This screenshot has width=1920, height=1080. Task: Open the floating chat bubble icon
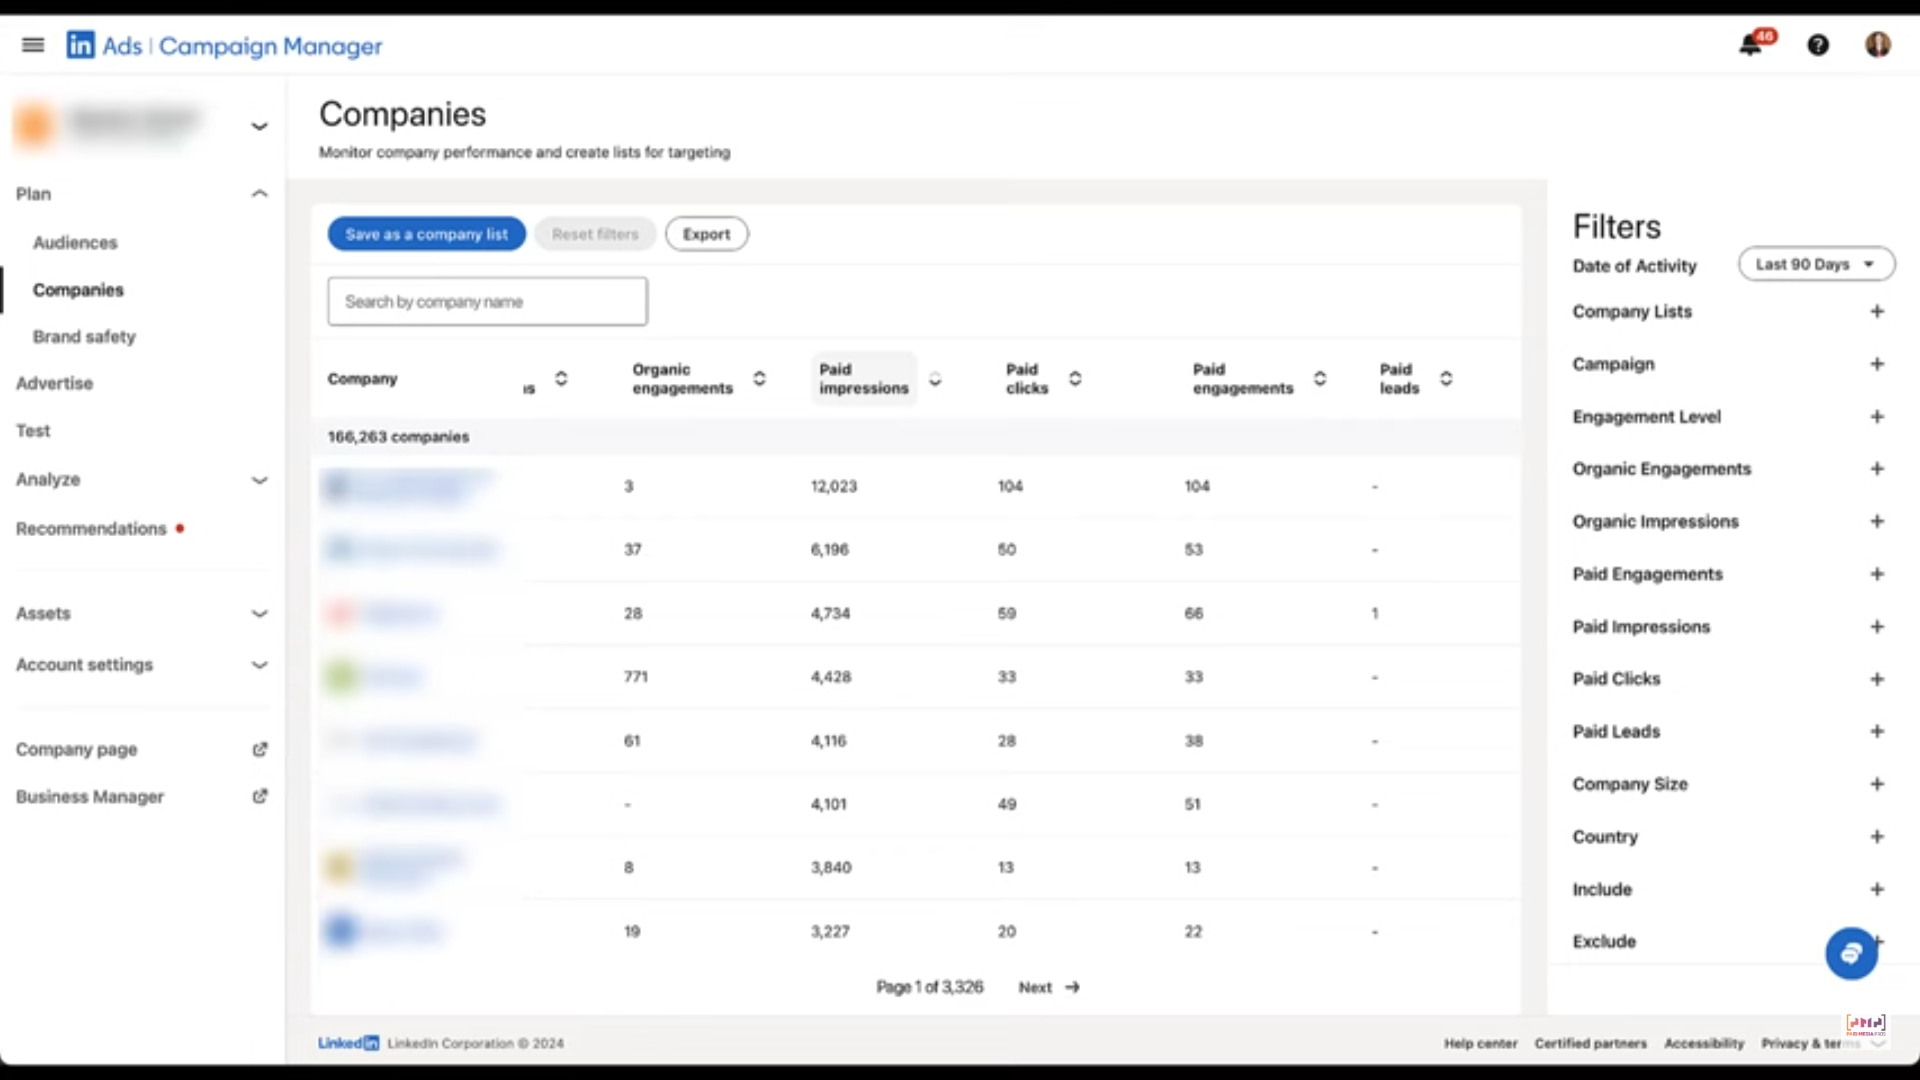(1851, 953)
